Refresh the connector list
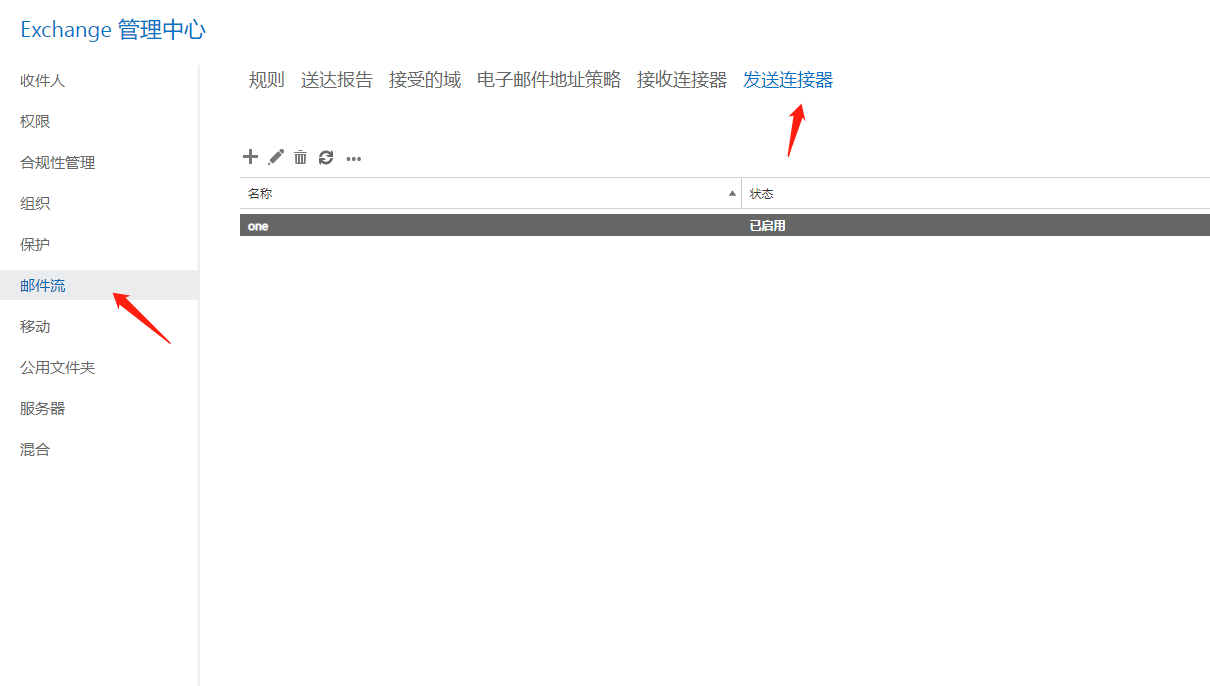This screenshot has height=686, width=1210. [326, 157]
